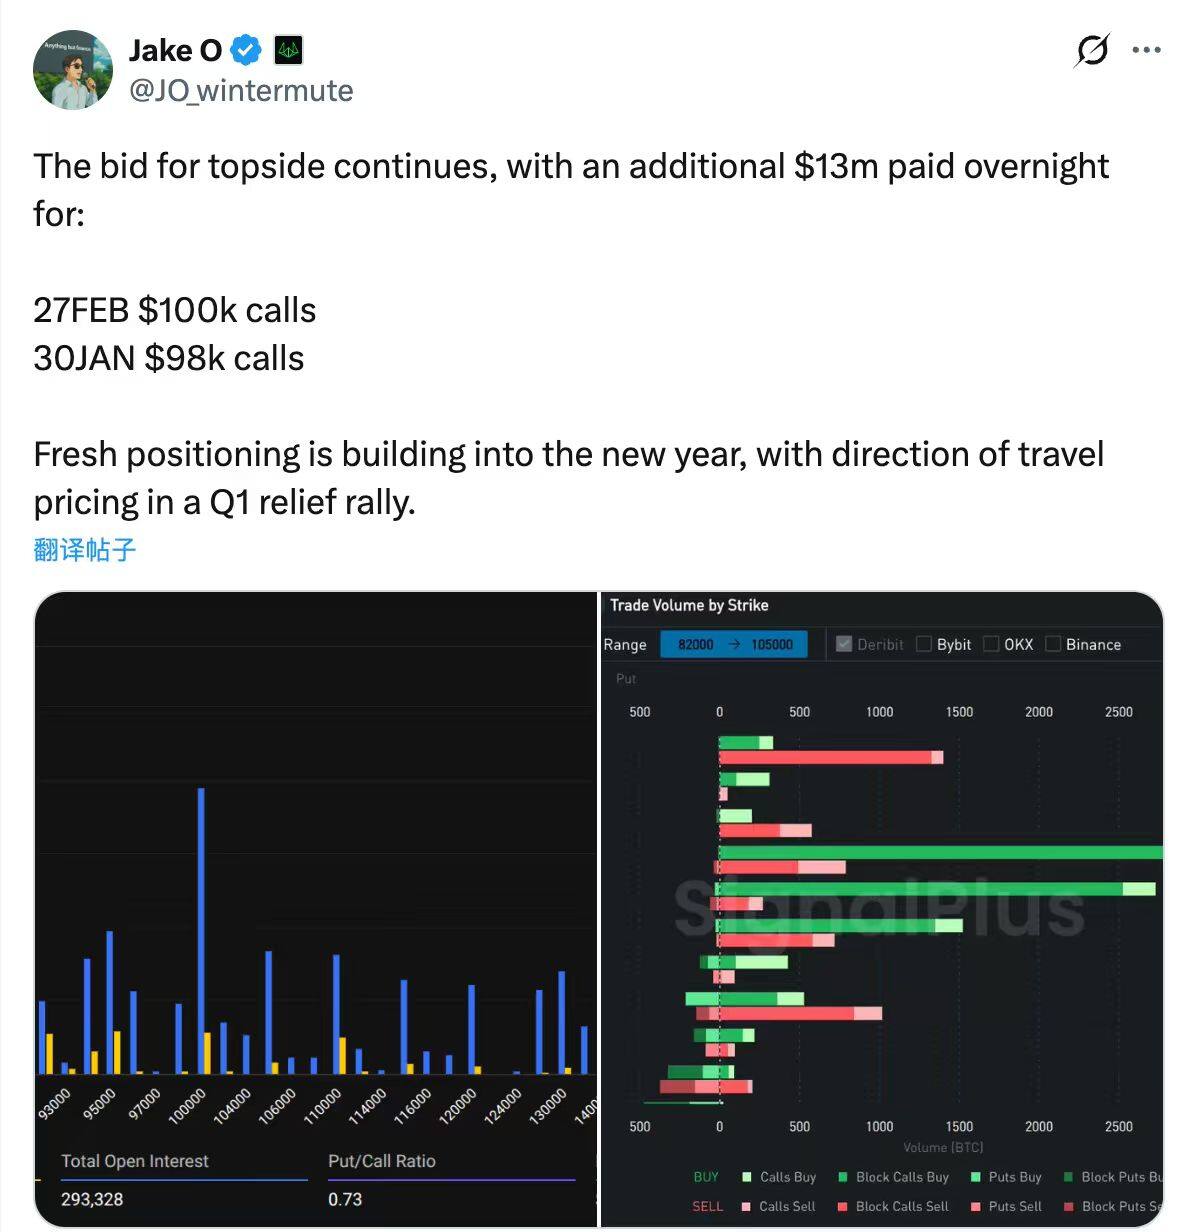The width and height of the screenshot is (1190, 1232).
Task: Open the three-dot more options menu
Action: tap(1146, 50)
